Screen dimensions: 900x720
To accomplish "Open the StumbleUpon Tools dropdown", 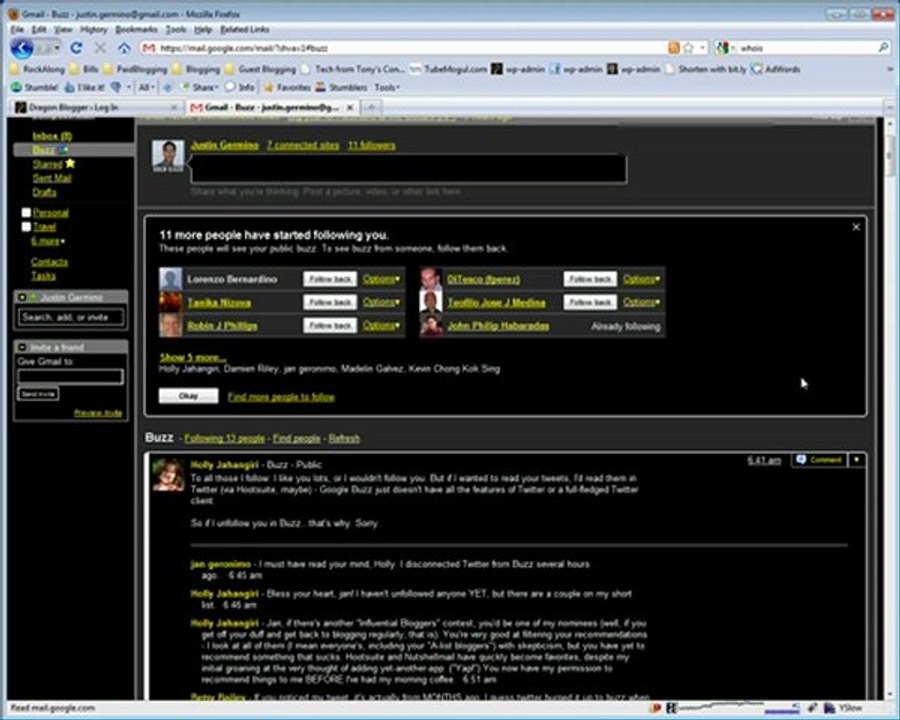I will point(387,87).
